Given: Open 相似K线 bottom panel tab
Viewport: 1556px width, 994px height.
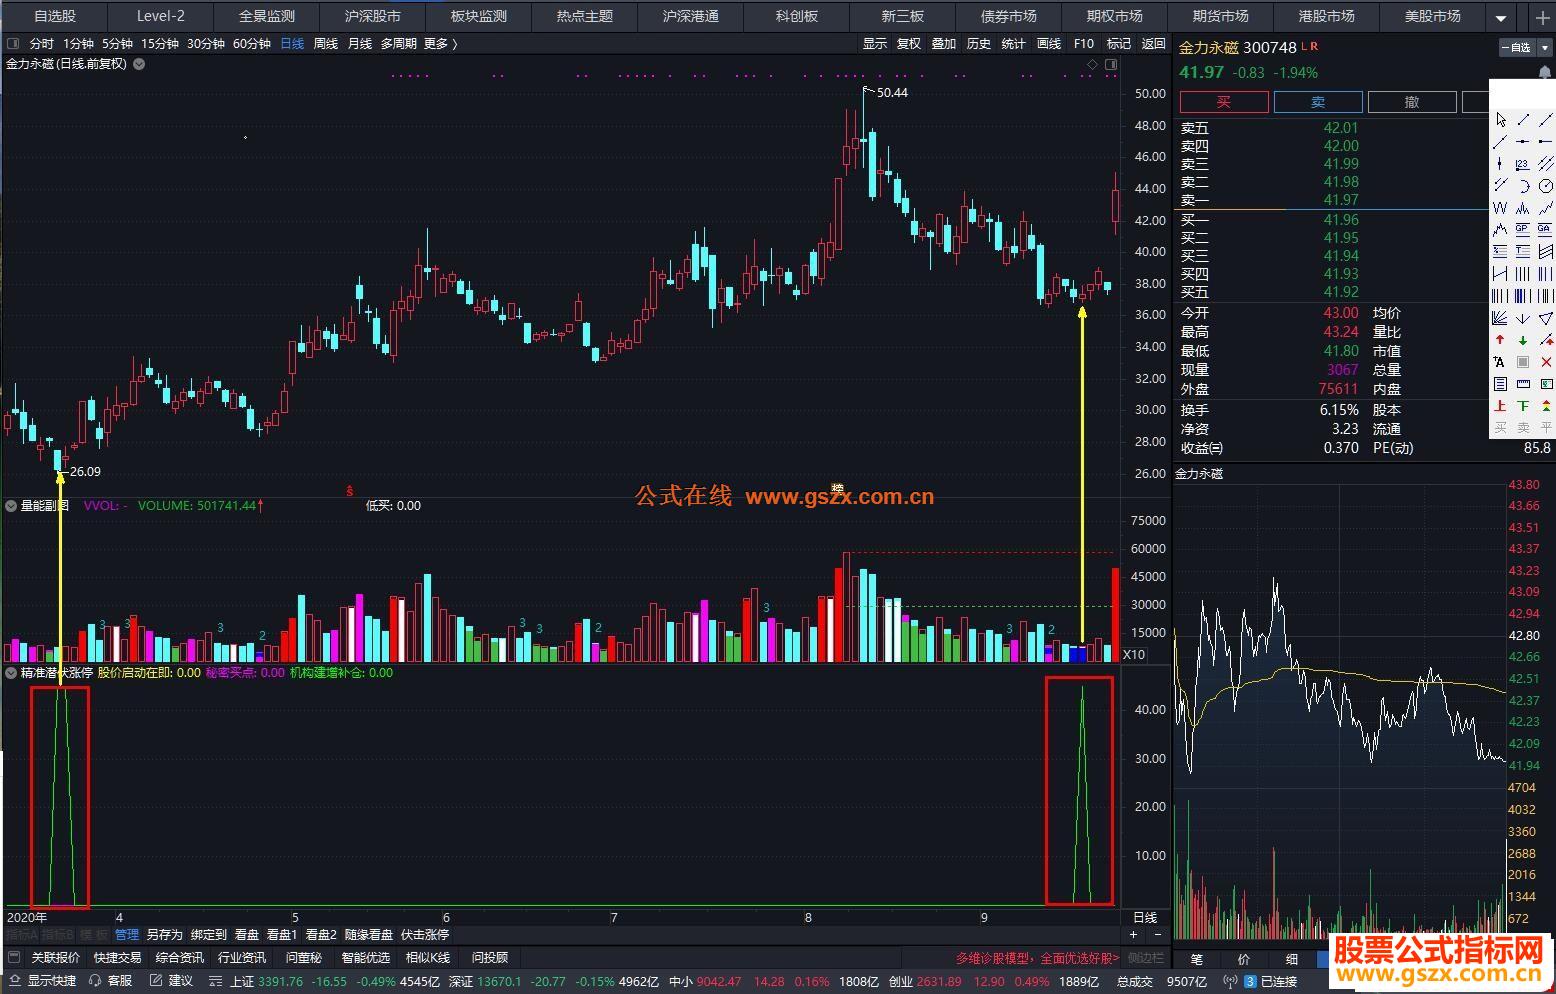Looking at the screenshot, I should coord(428,958).
